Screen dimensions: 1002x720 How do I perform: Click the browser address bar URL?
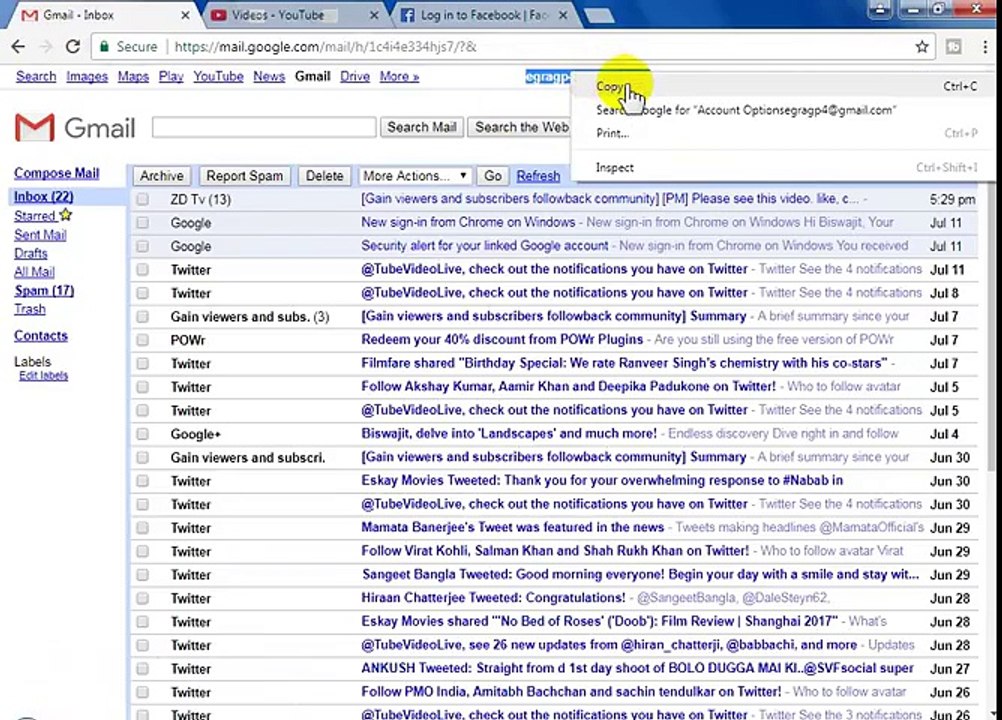[x=325, y=47]
